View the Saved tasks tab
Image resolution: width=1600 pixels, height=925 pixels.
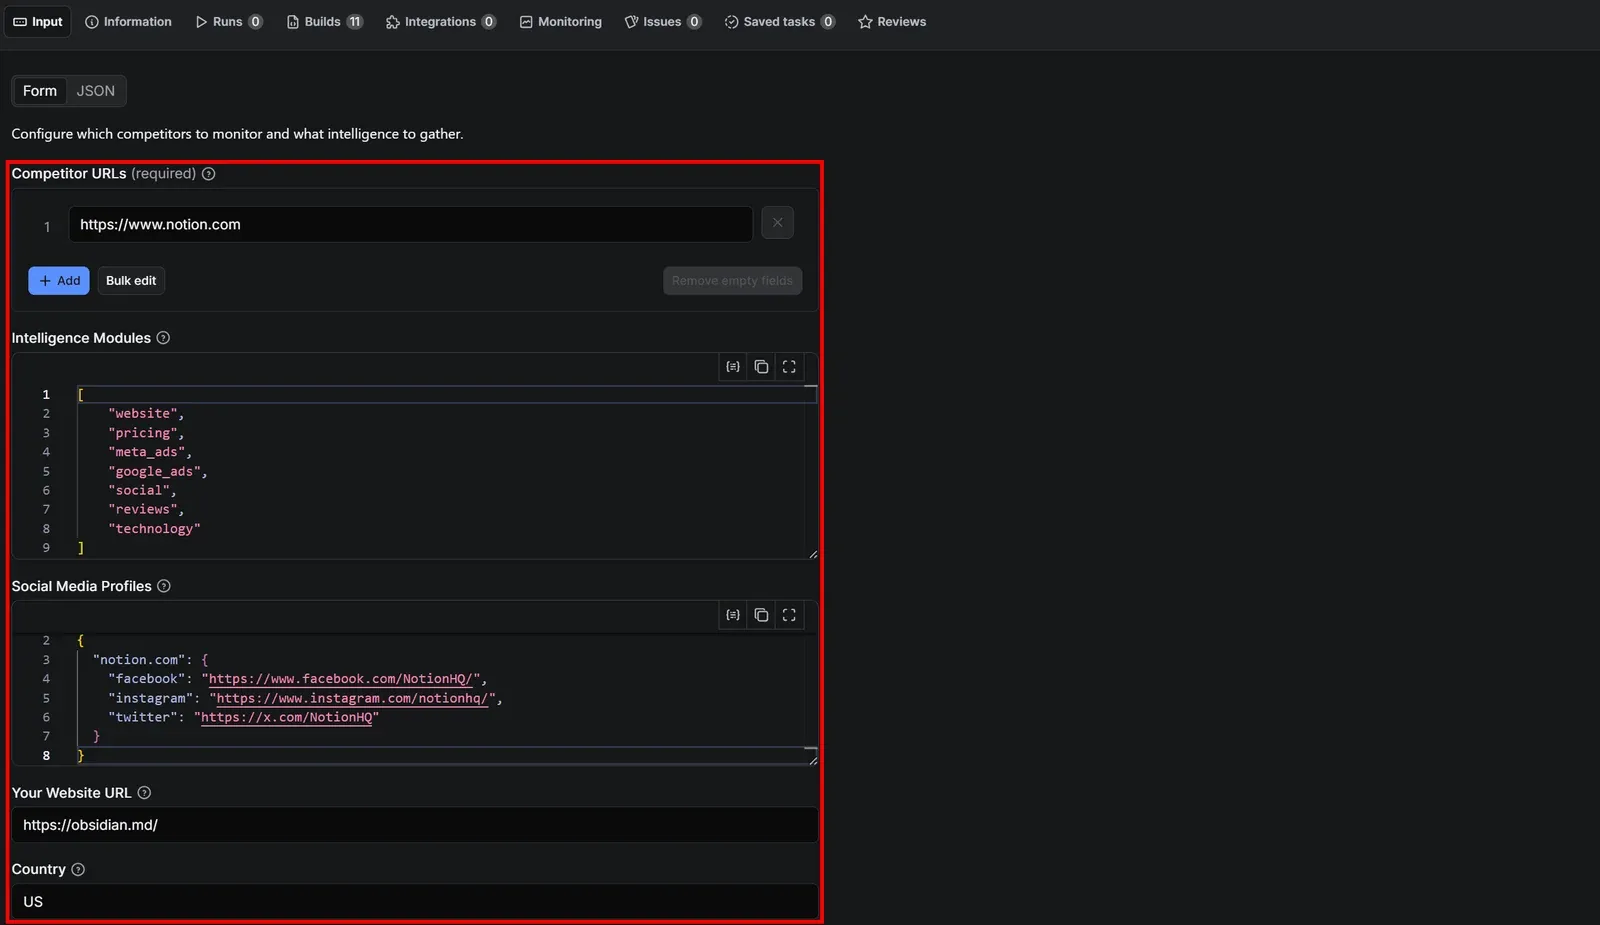point(779,21)
